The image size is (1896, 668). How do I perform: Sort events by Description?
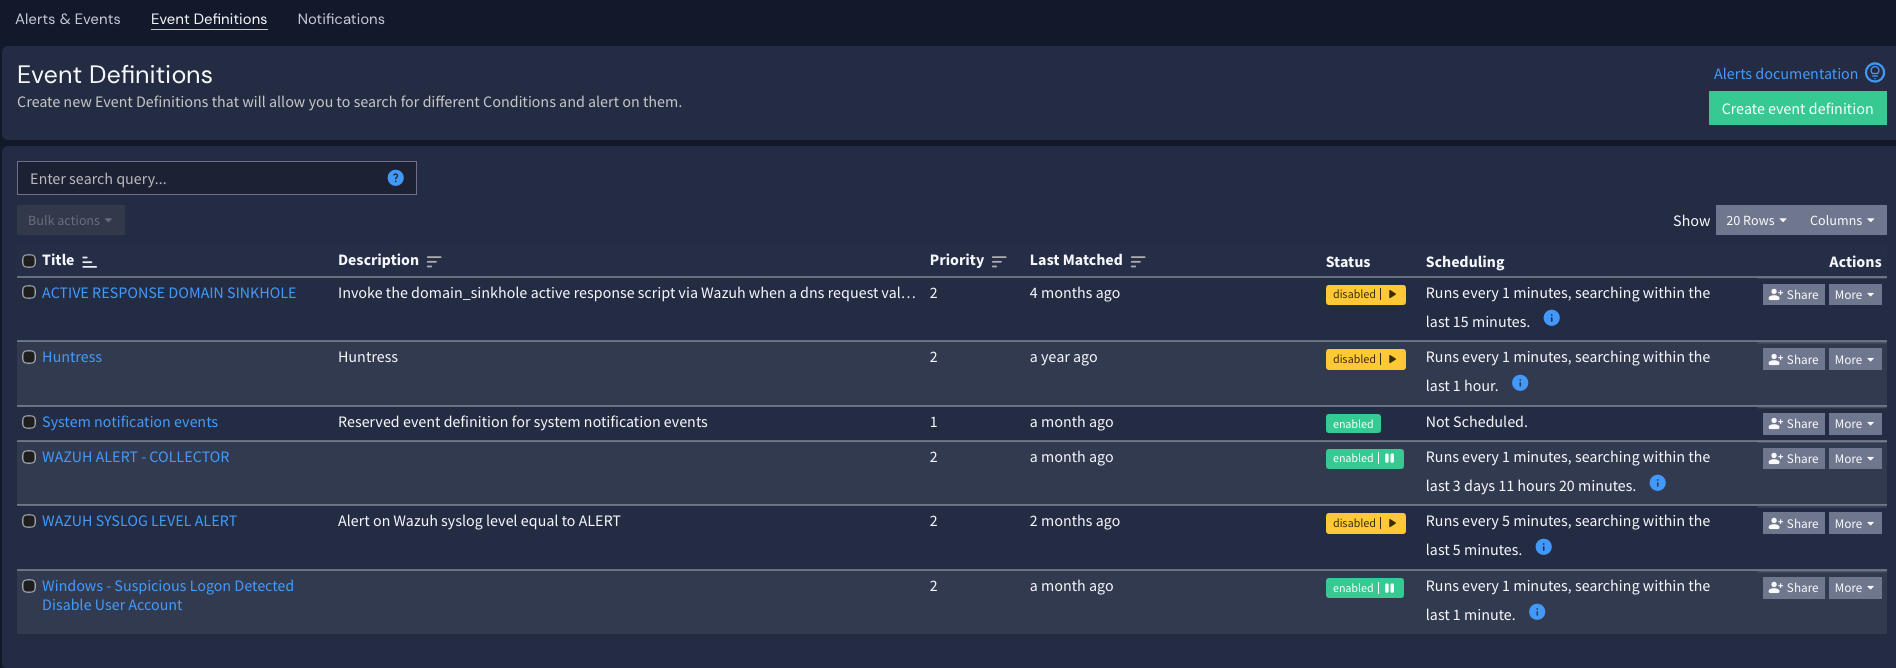[434, 260]
